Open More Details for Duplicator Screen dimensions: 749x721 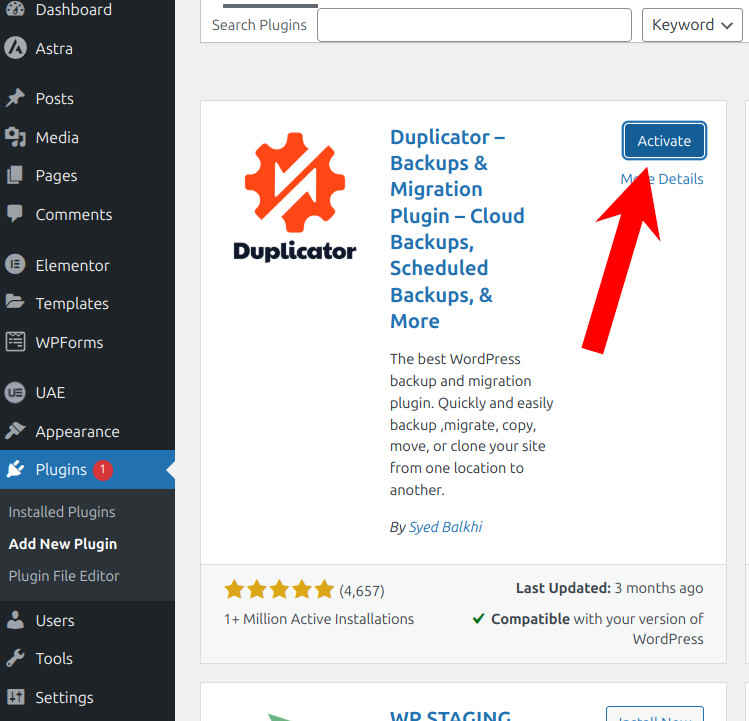coord(662,179)
